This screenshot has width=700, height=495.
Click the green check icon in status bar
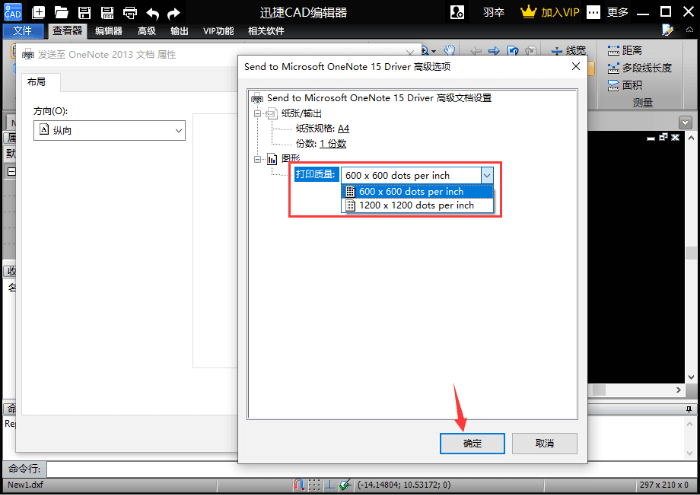pyautogui.click(x=344, y=484)
